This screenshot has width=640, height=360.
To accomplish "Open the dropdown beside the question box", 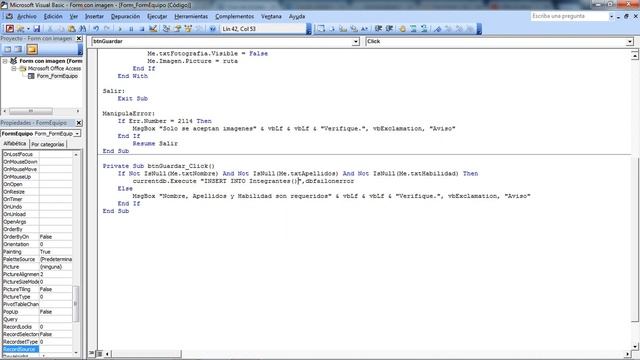I will pyautogui.click(x=611, y=16).
